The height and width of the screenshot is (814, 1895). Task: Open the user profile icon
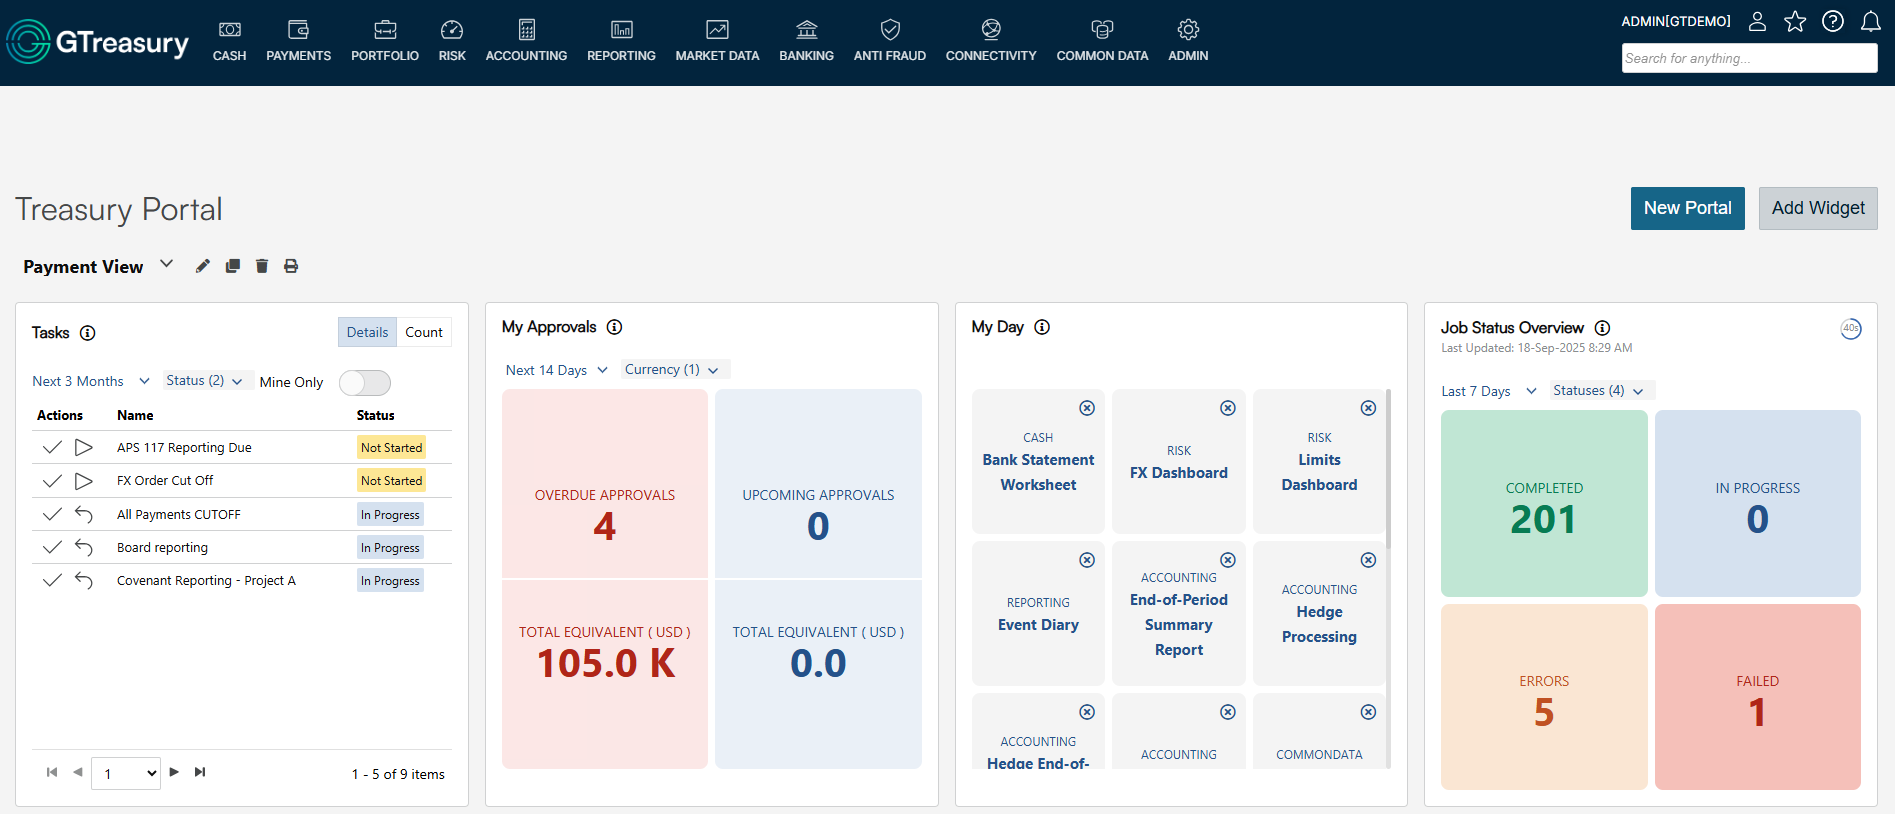coord(1757,21)
